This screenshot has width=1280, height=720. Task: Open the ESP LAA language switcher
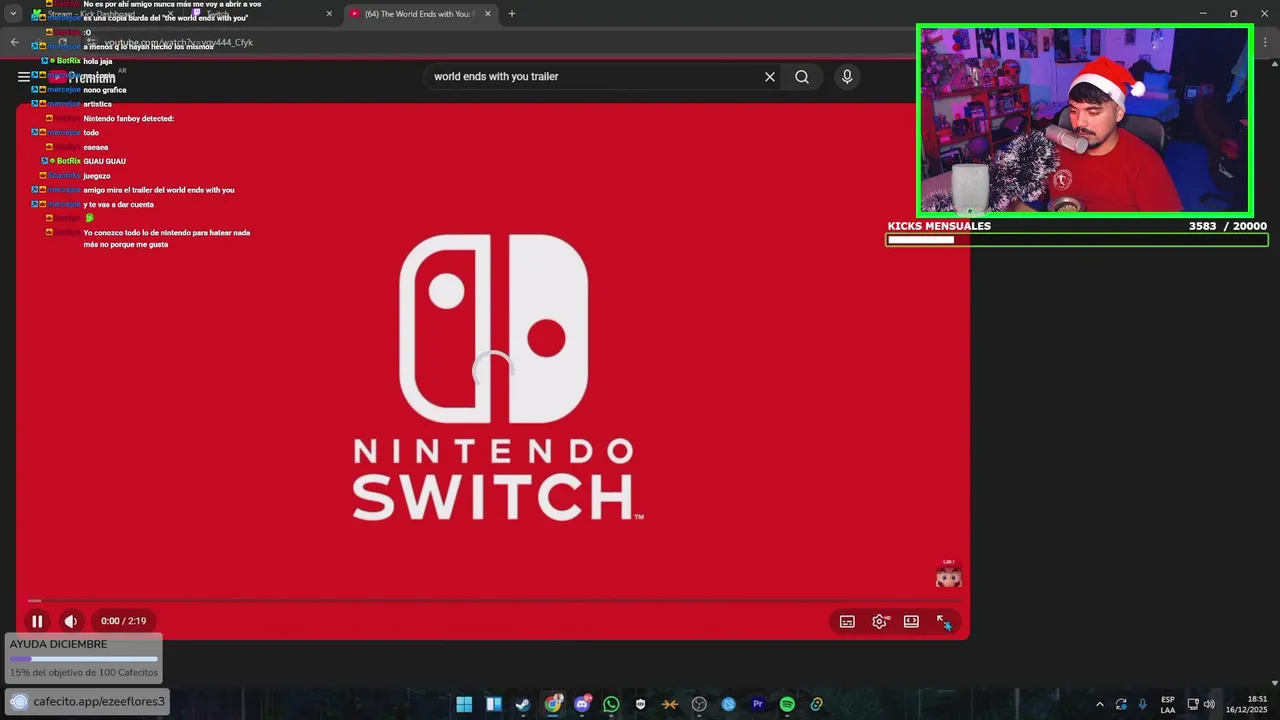(1167, 704)
